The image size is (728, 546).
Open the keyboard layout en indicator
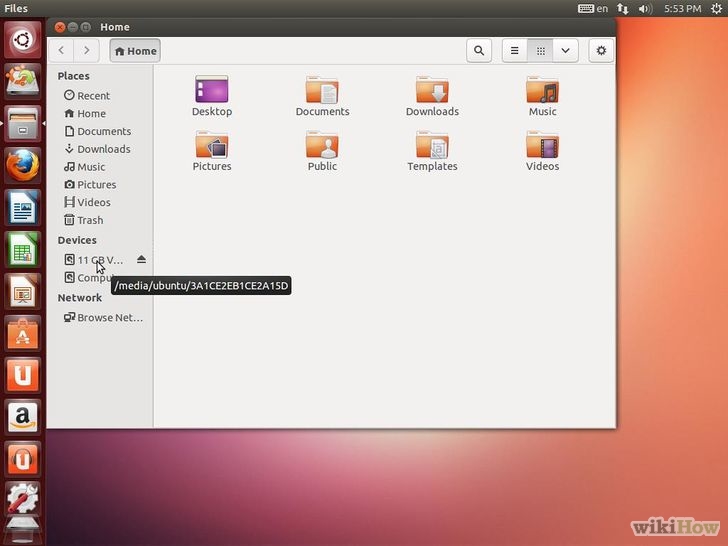(x=593, y=8)
